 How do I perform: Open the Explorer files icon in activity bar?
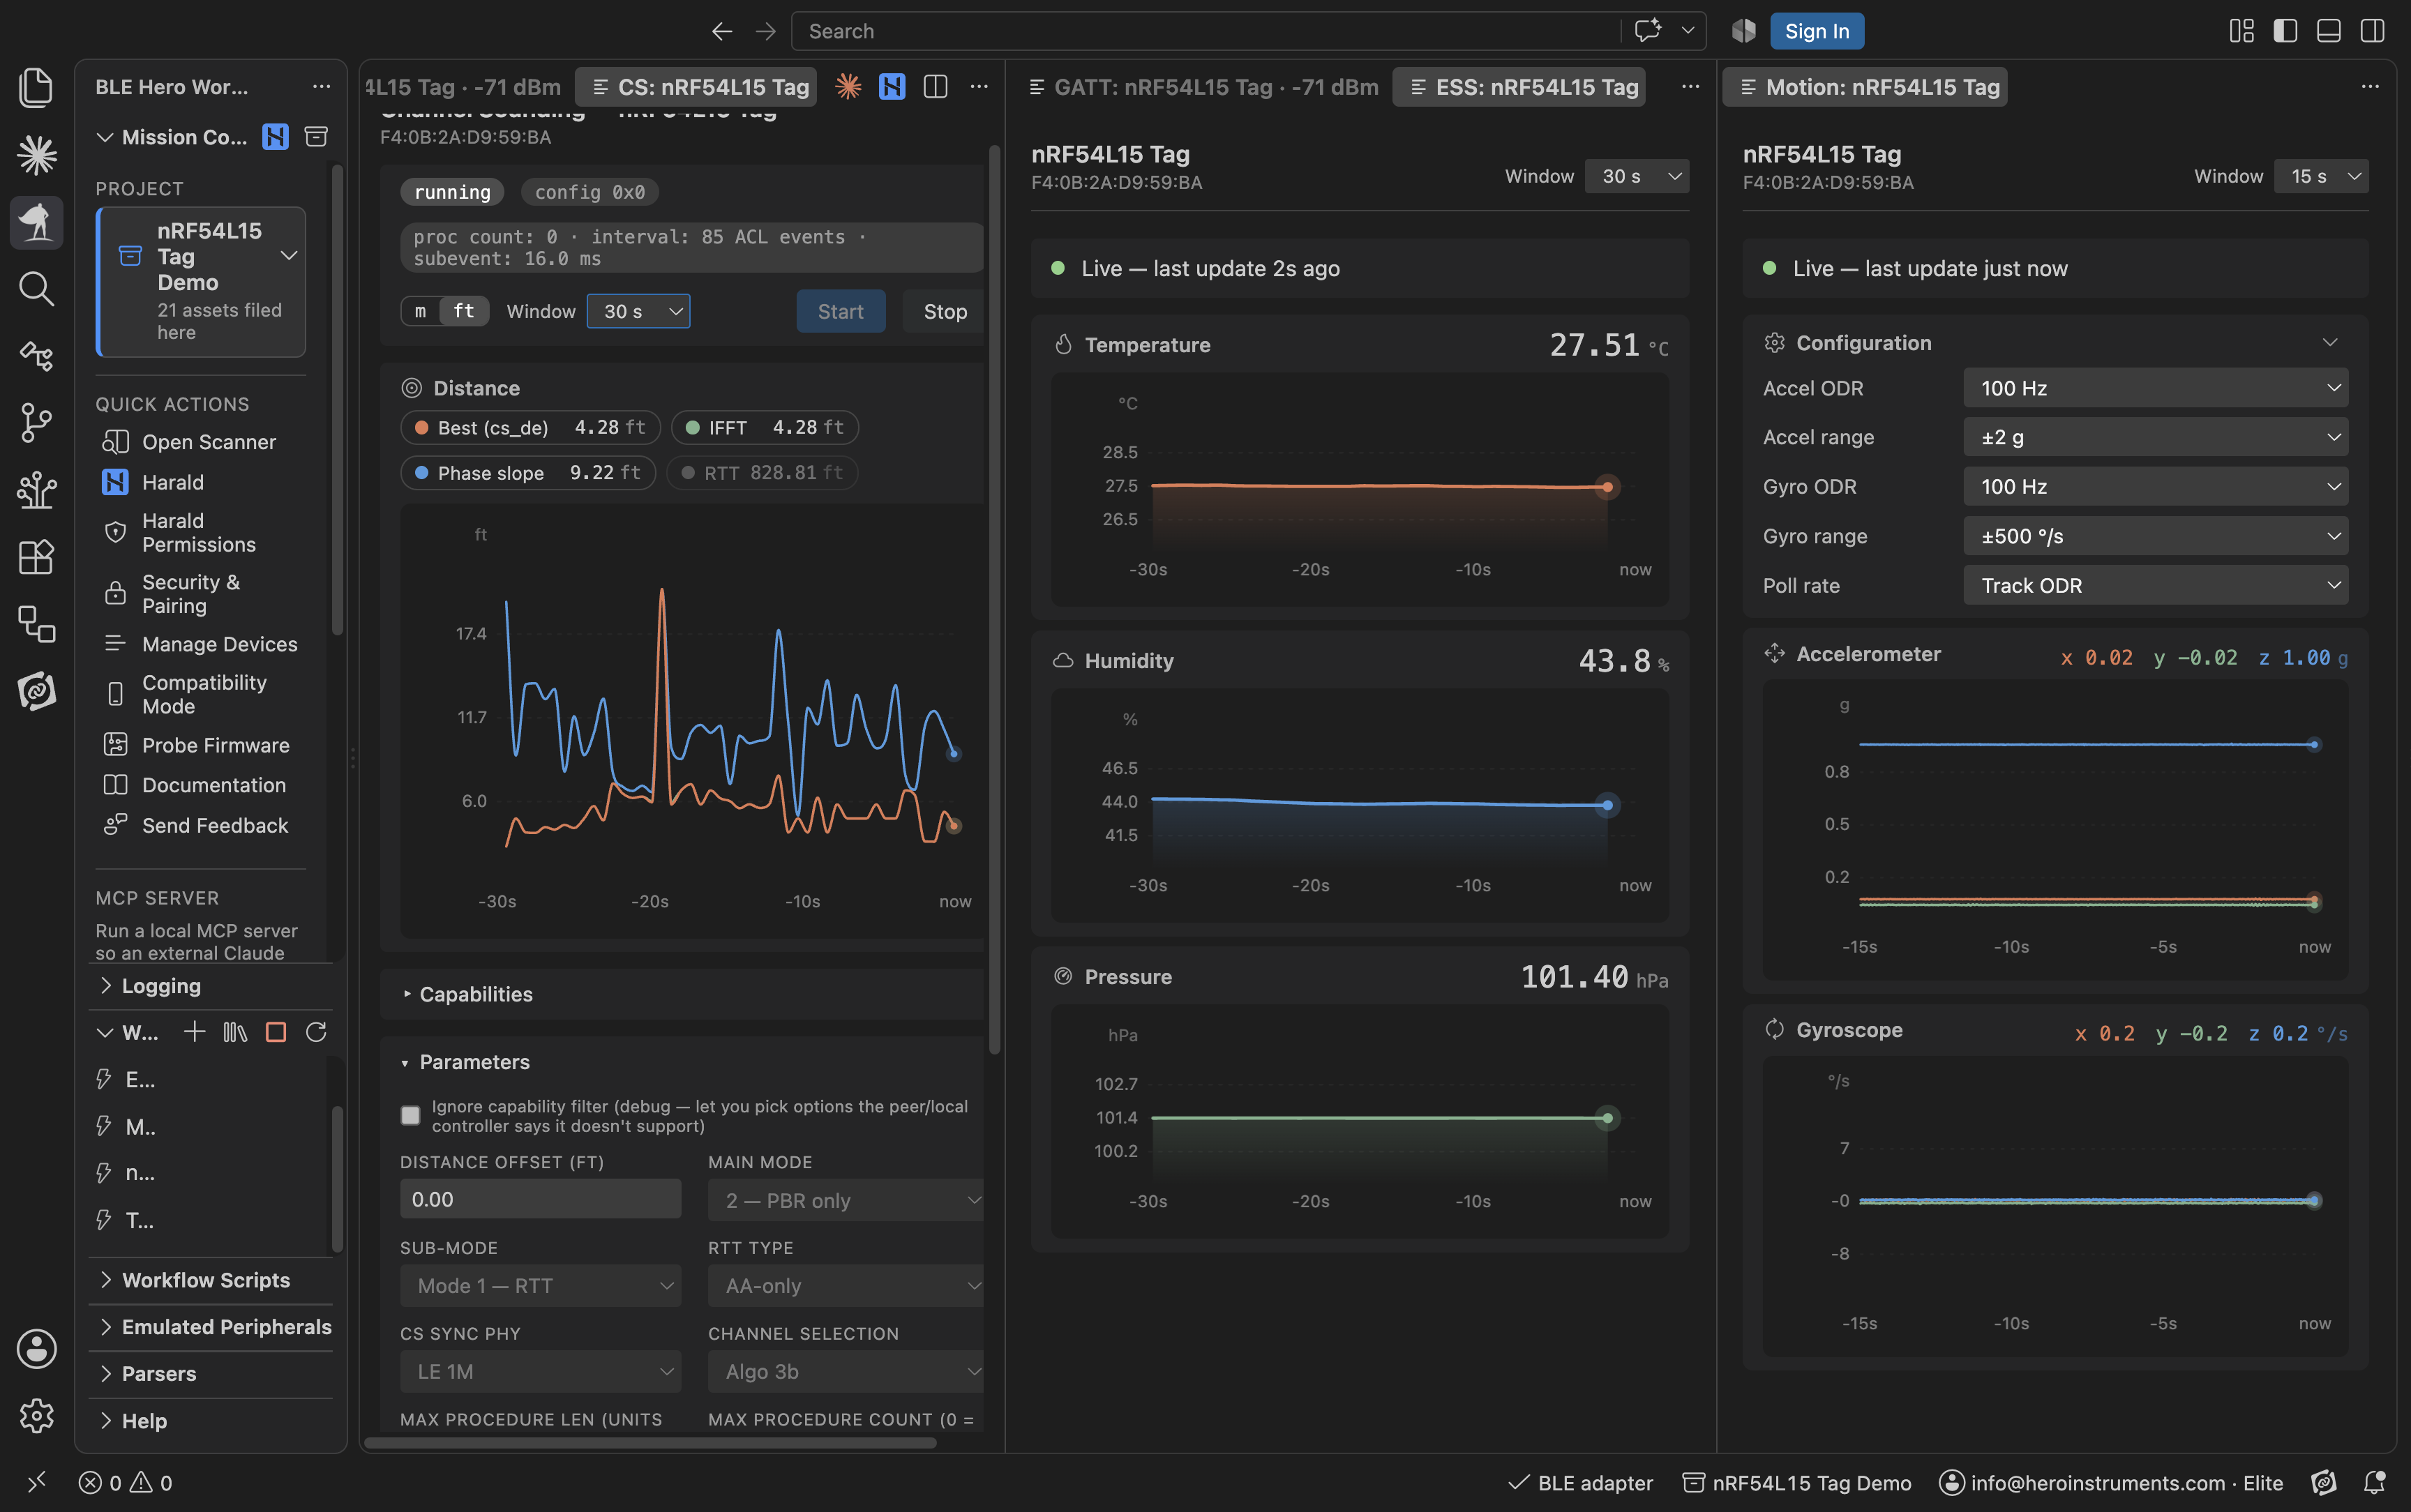pyautogui.click(x=37, y=88)
